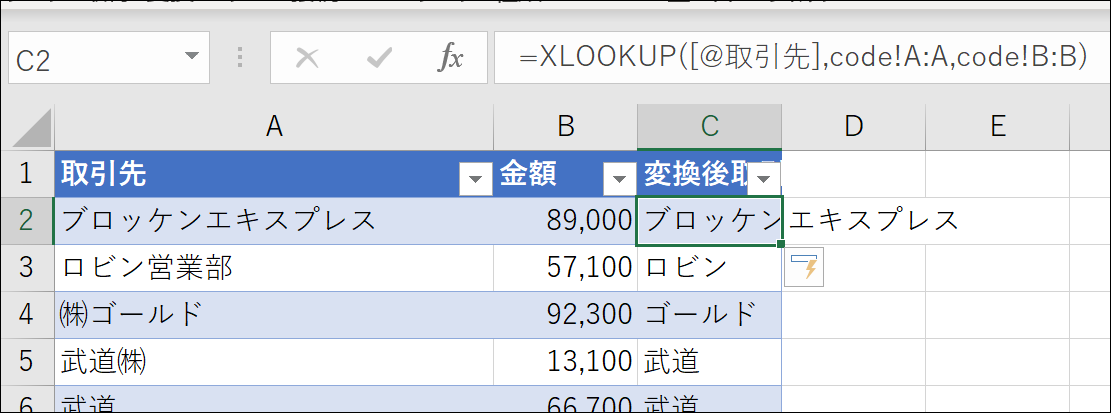
Task: Click header cell 金額
Action: click(x=565, y=174)
